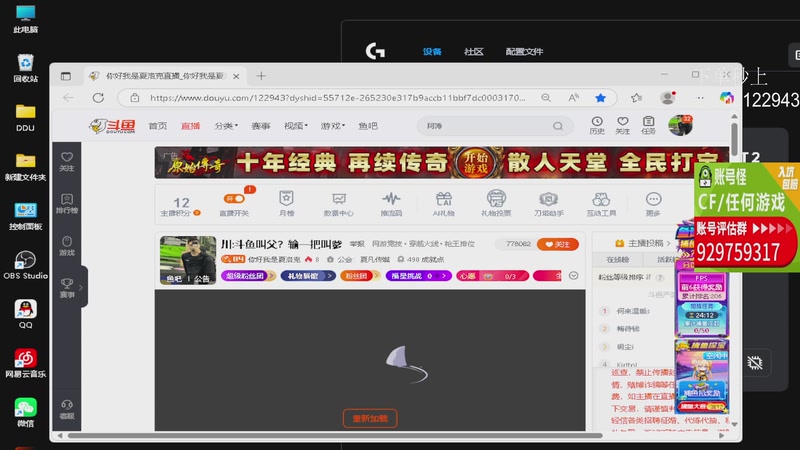Select 直播 in Douyu navigation
800x450 pixels.
coord(190,126)
